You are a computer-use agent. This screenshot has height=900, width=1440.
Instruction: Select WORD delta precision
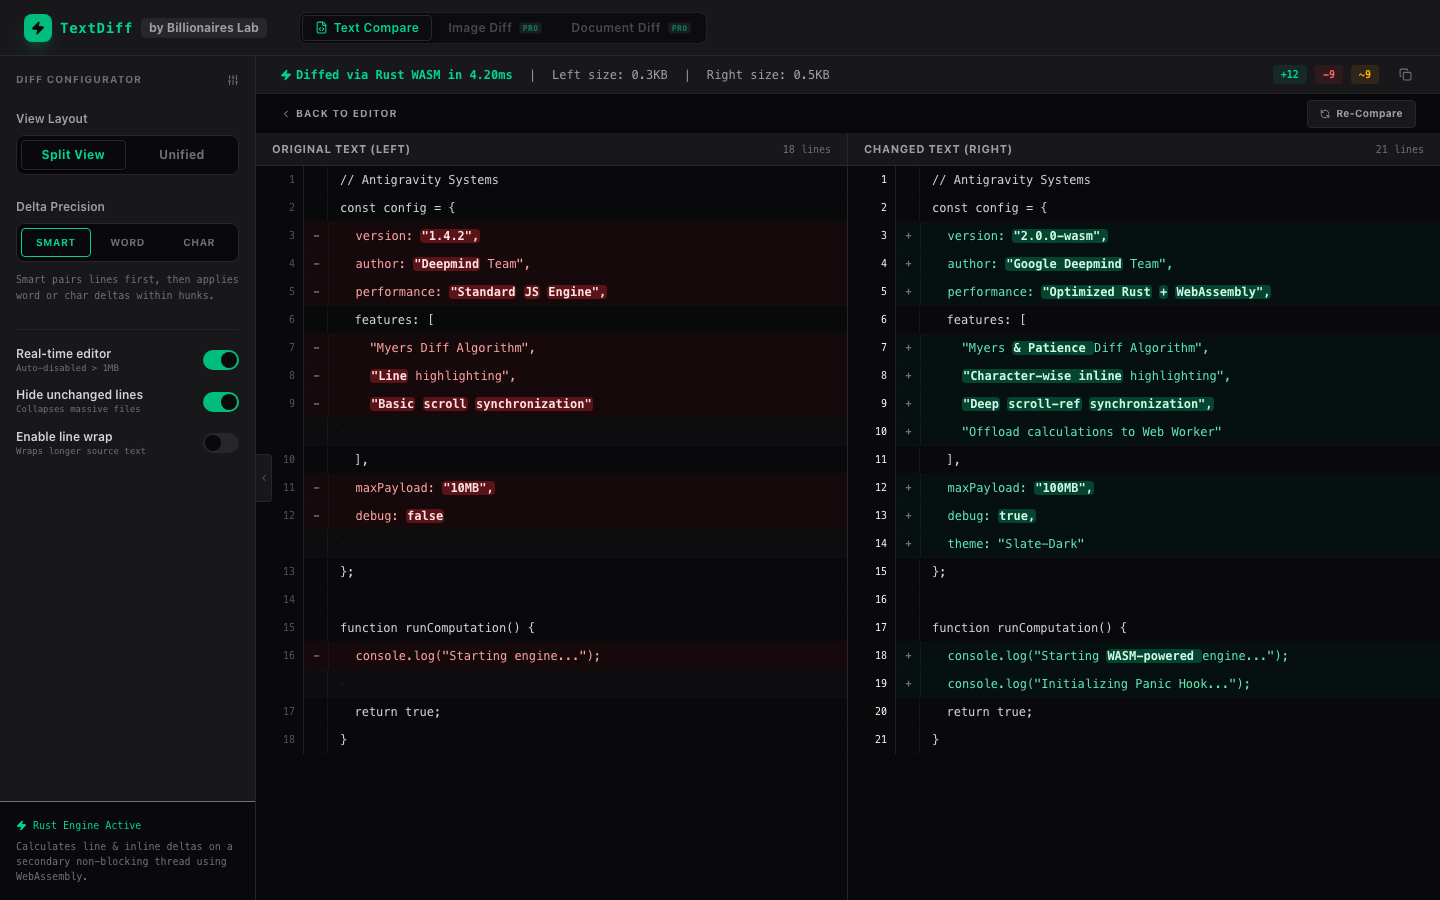click(x=127, y=243)
